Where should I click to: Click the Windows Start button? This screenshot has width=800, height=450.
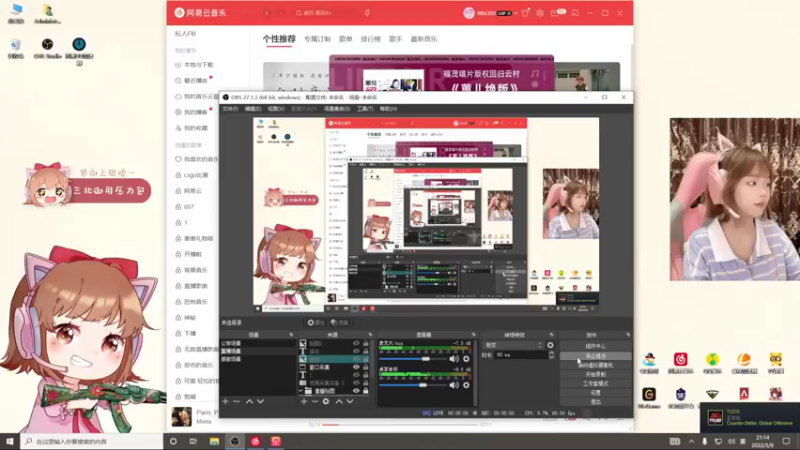pos(10,441)
